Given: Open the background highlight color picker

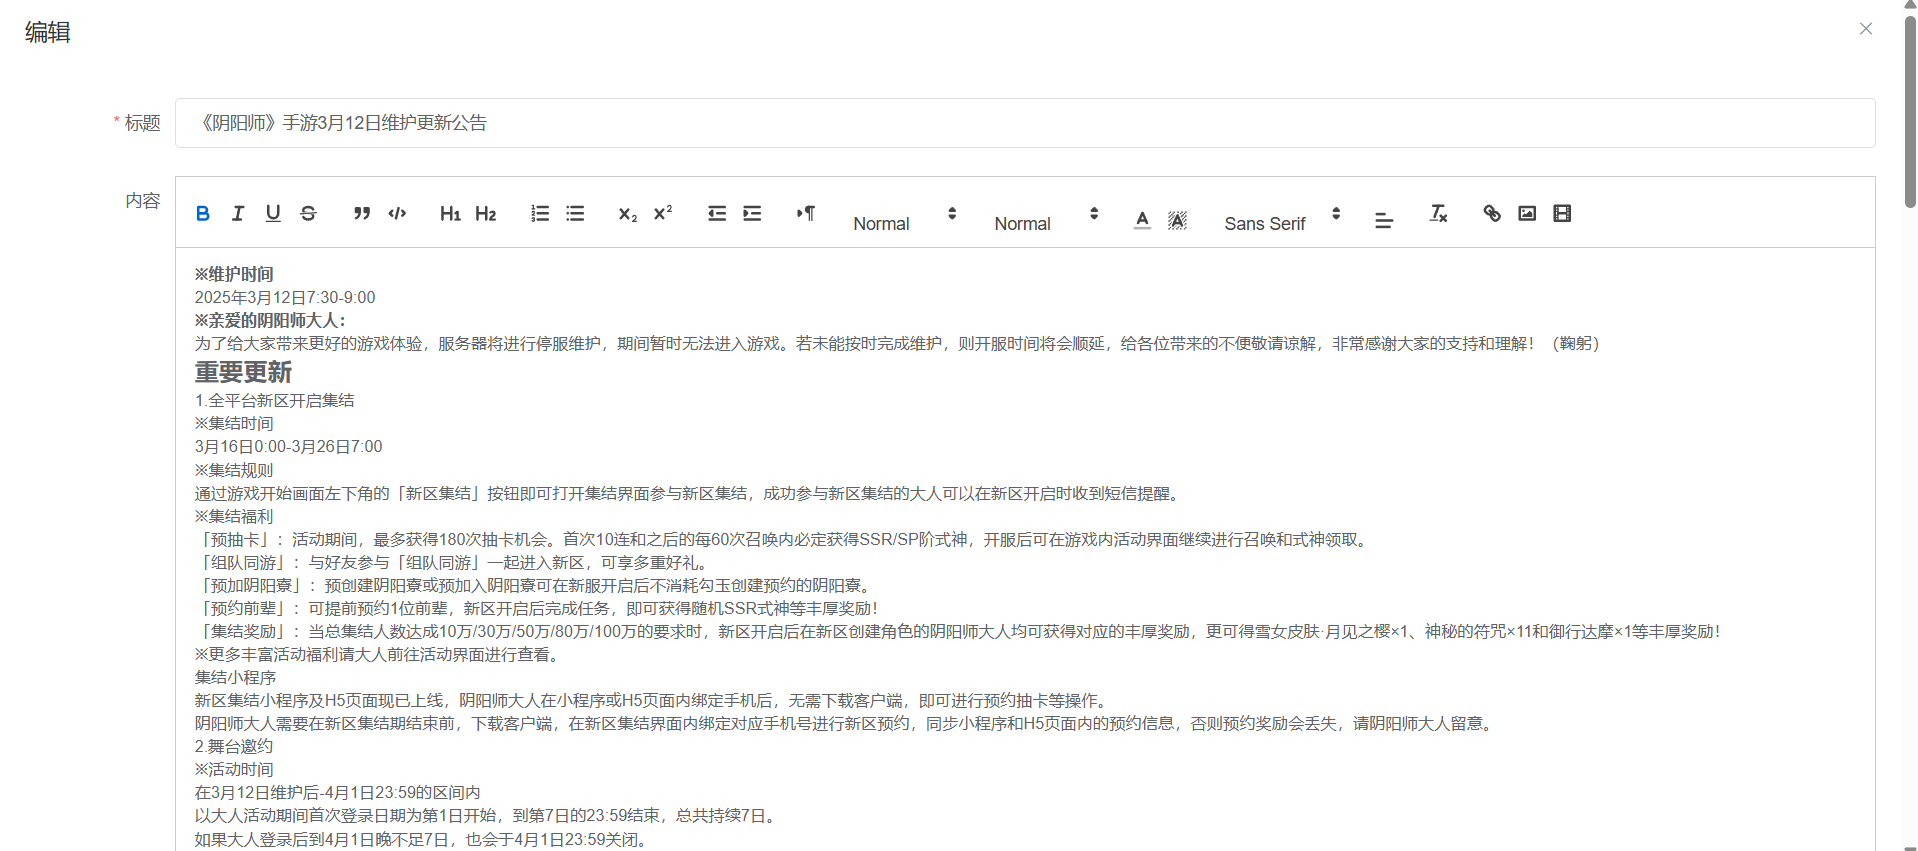Looking at the screenshot, I should [x=1177, y=219].
